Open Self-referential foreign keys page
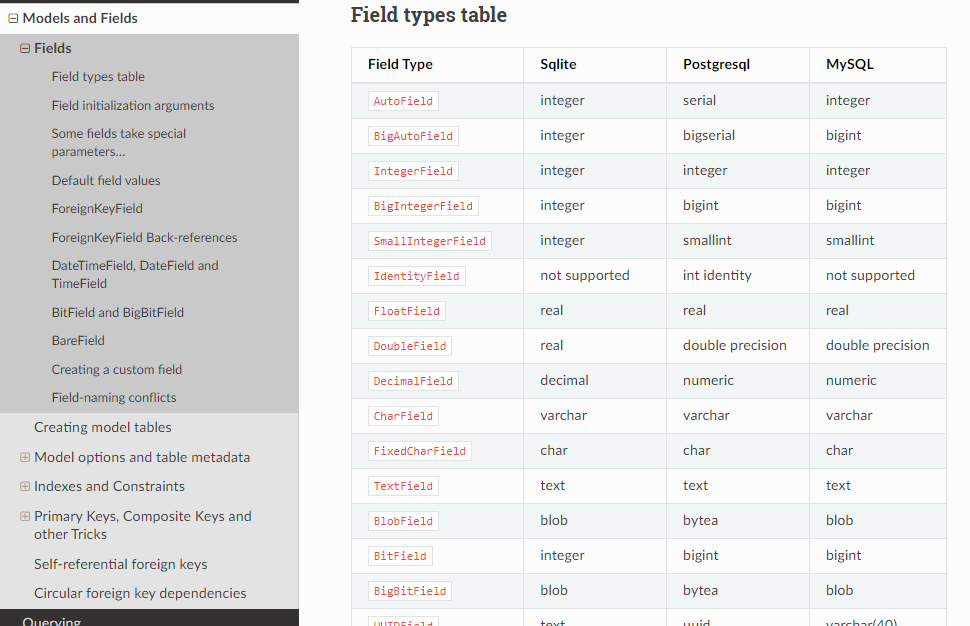 pos(121,564)
